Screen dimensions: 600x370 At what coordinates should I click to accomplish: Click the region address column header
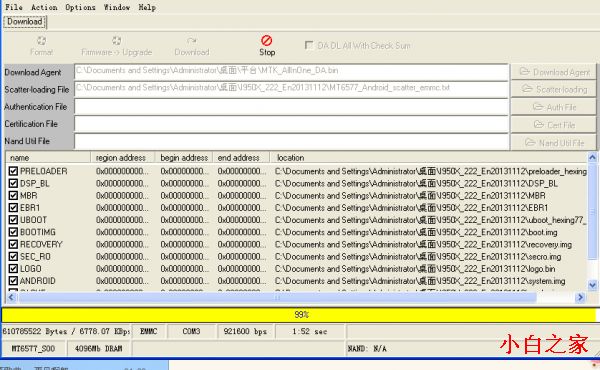tap(123, 158)
